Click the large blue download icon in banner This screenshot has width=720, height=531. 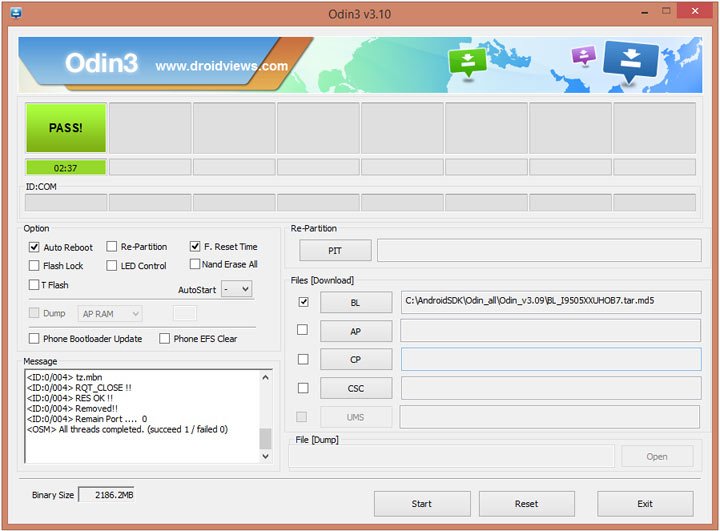tap(630, 62)
